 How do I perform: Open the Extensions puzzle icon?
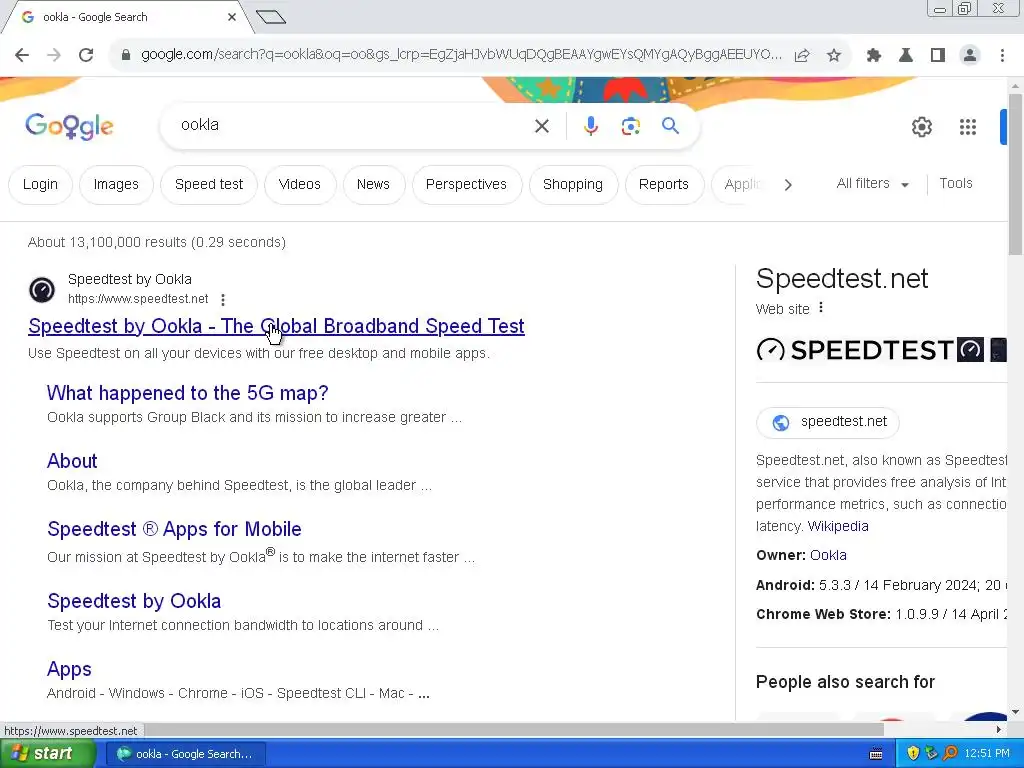click(874, 55)
